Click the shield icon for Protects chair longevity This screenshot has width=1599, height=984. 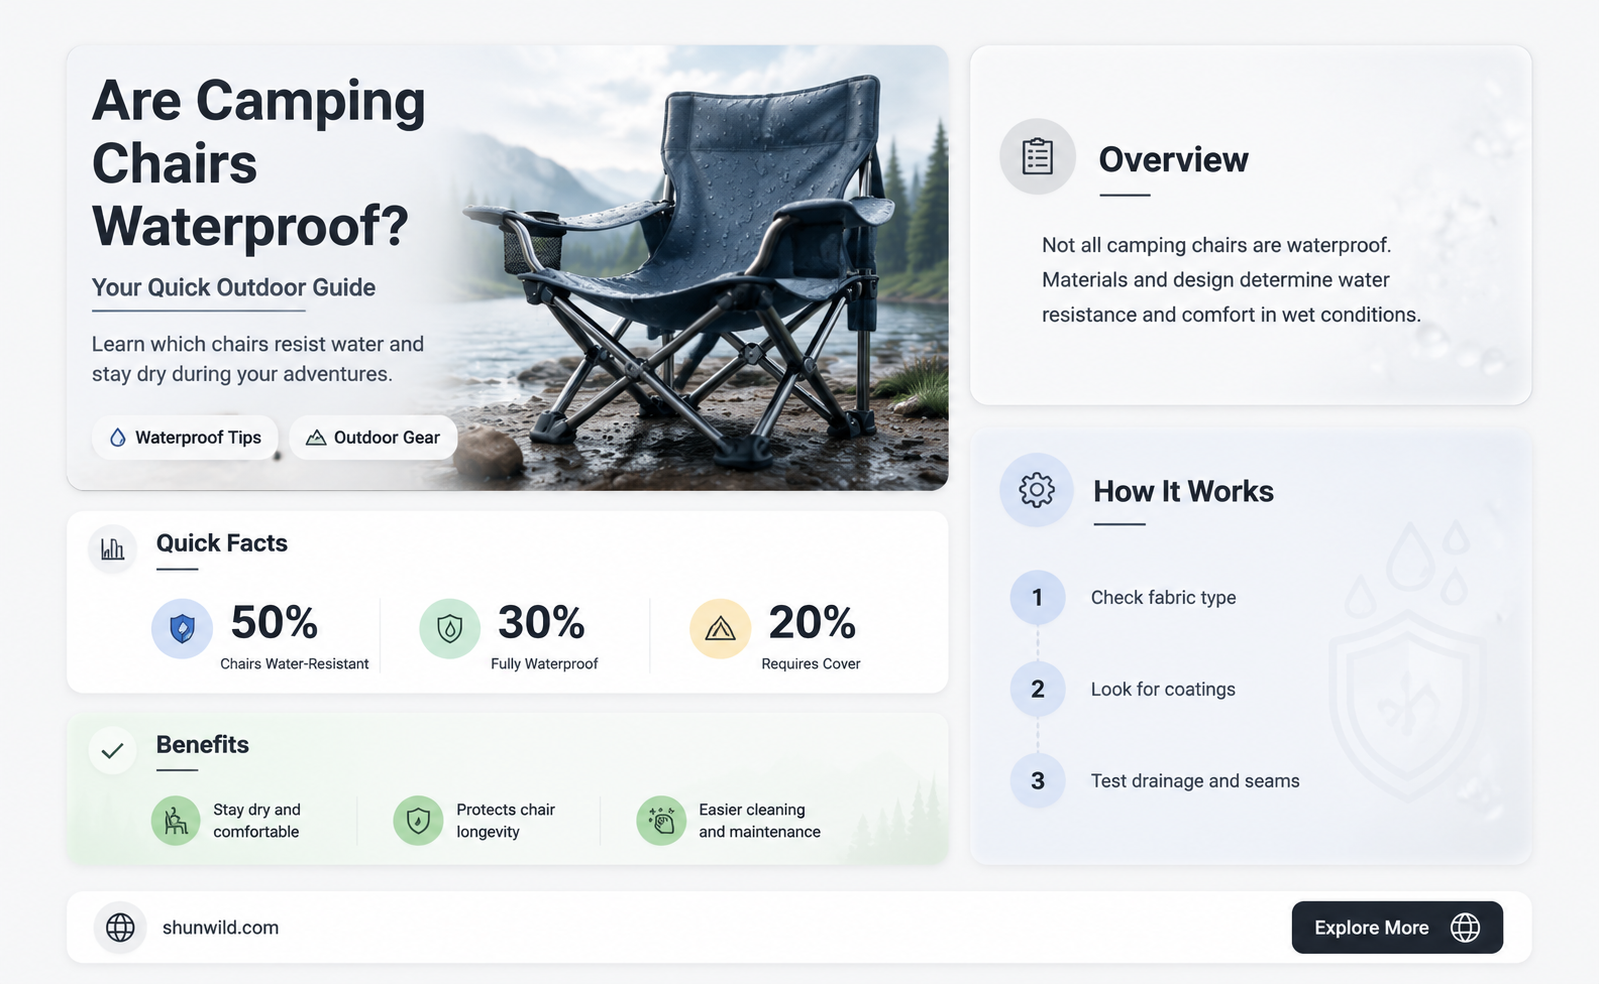(418, 821)
